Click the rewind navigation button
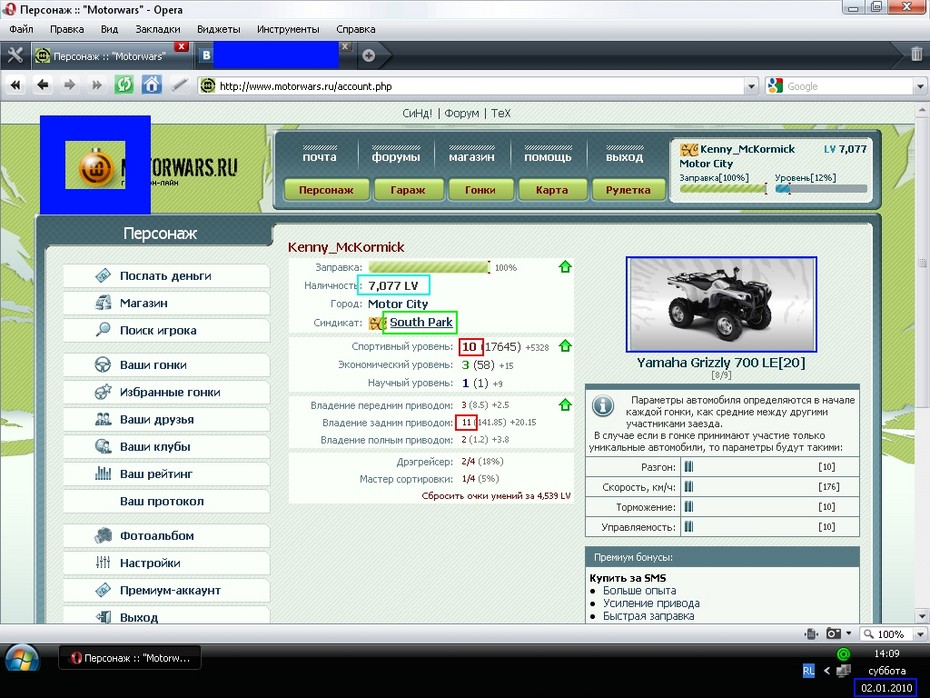The image size is (930, 698). pyautogui.click(x=16, y=85)
